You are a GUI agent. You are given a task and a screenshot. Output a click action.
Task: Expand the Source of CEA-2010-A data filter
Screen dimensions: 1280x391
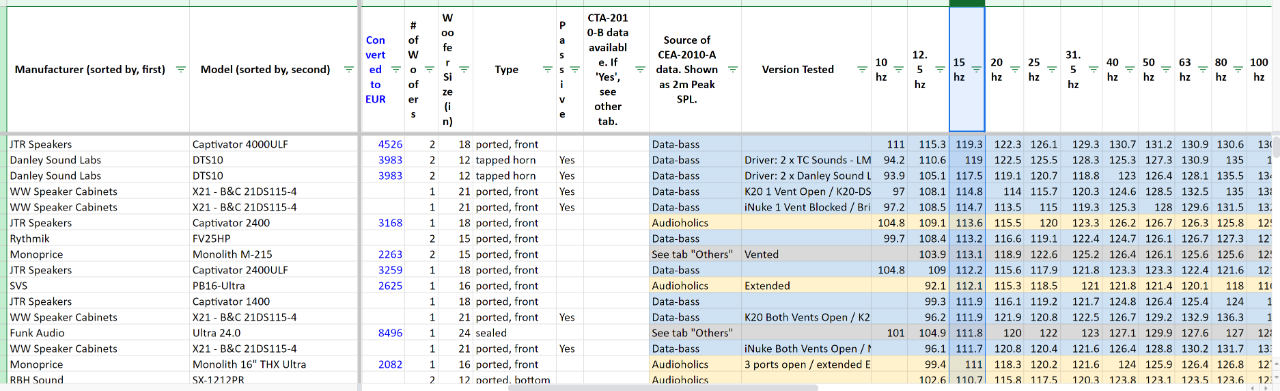733,70
